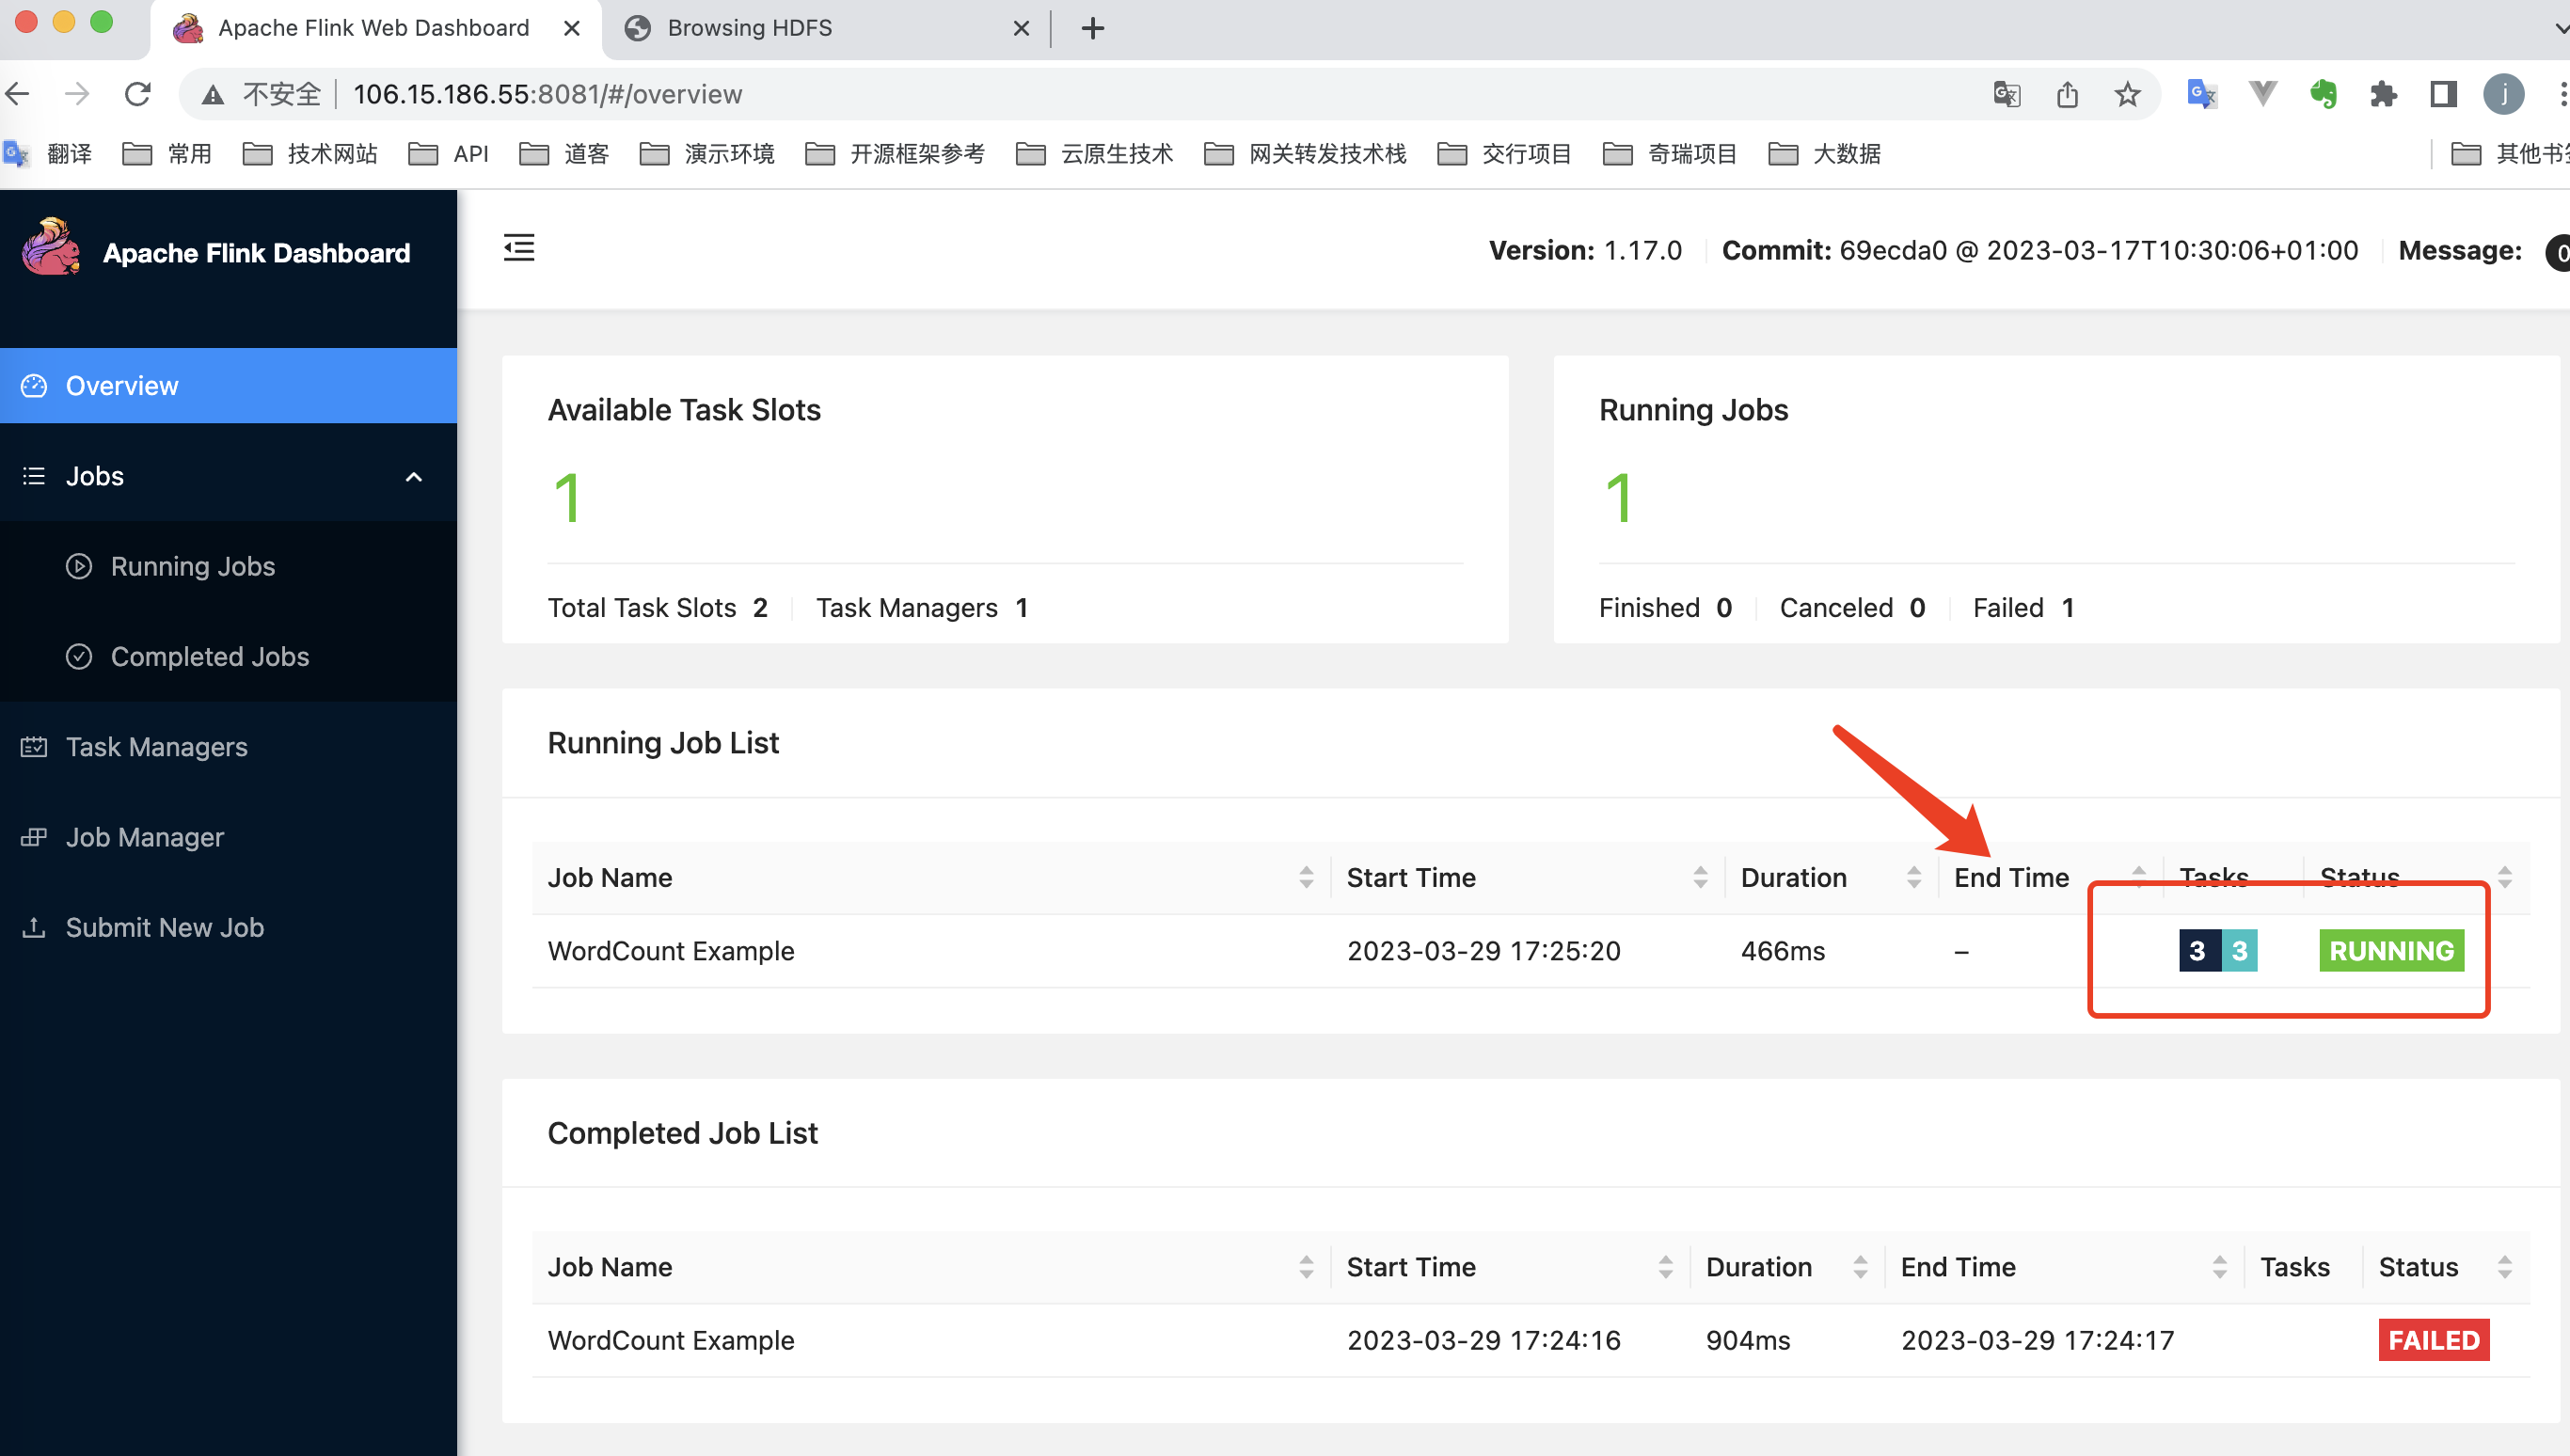
Task: Select the Apache Flink Web Dashboard tab
Action: click(x=375, y=28)
